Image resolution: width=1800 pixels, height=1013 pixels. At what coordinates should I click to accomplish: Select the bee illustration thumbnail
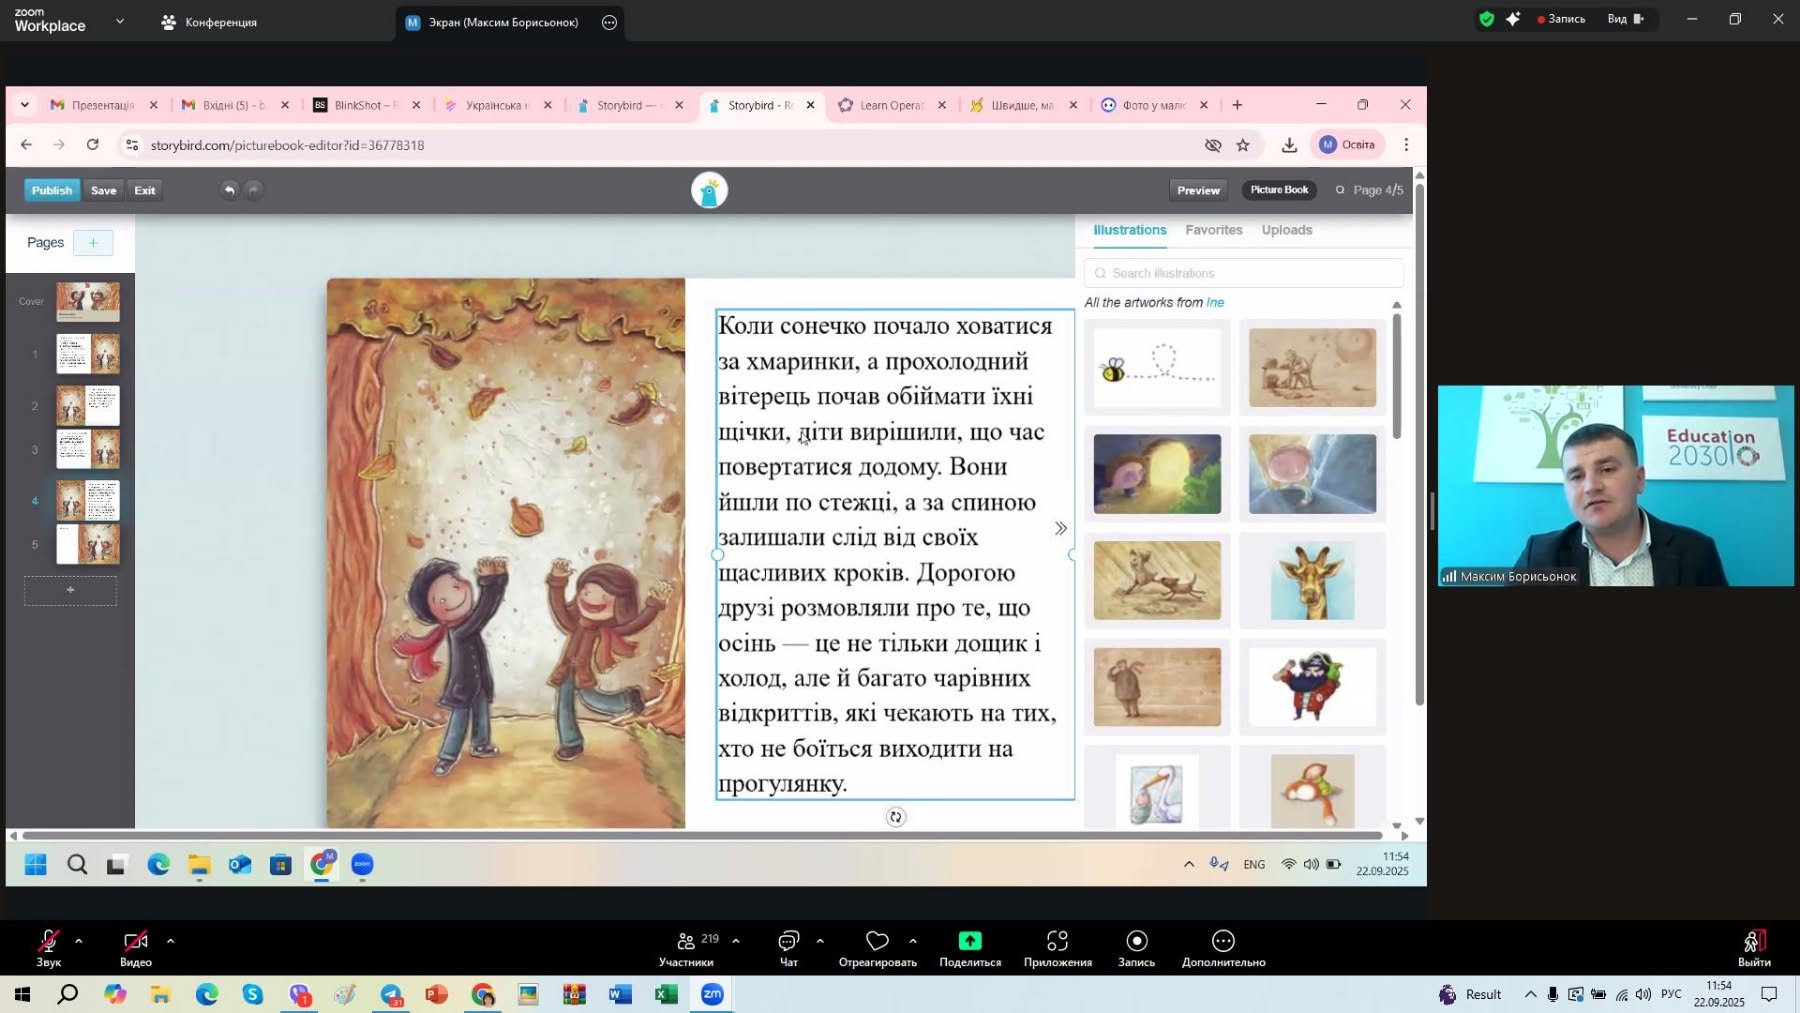[1157, 367]
